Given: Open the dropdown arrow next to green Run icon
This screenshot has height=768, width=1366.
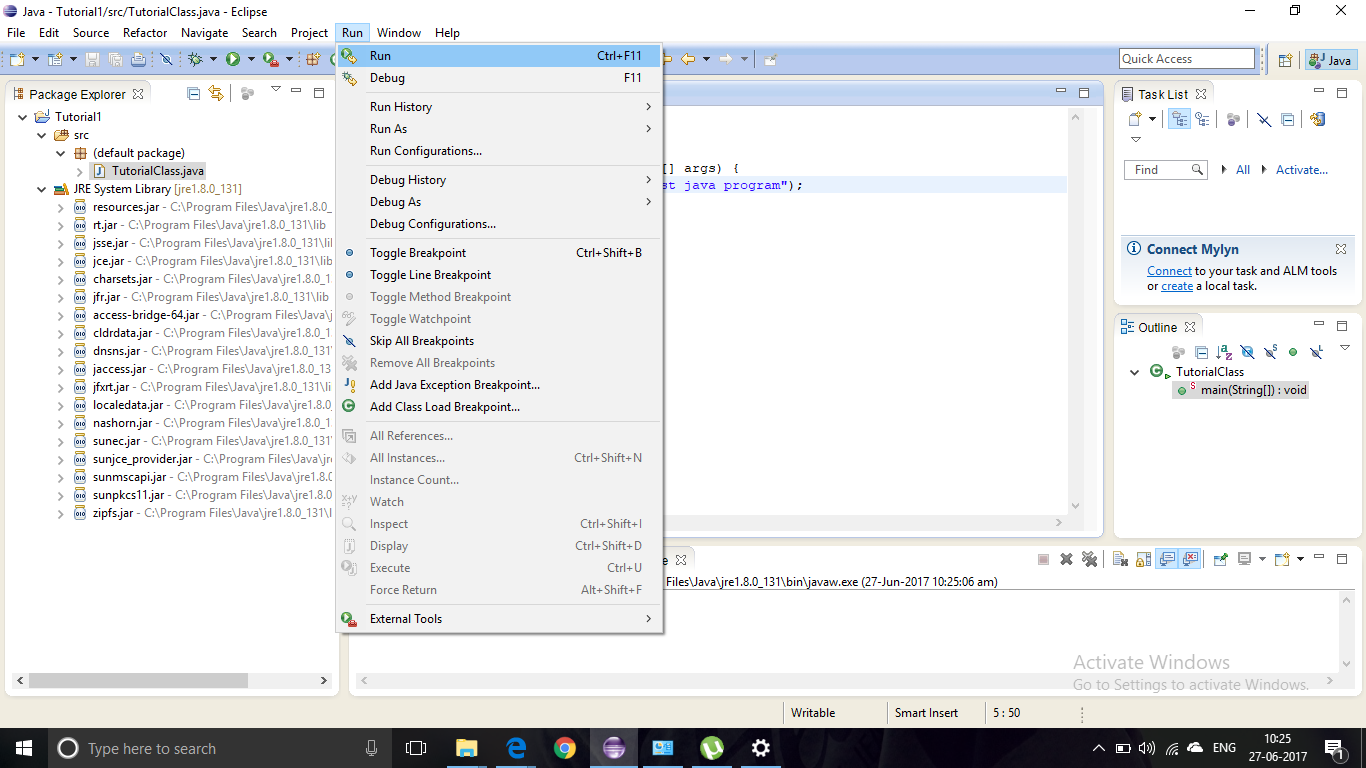Looking at the screenshot, I should pyautogui.click(x=251, y=59).
